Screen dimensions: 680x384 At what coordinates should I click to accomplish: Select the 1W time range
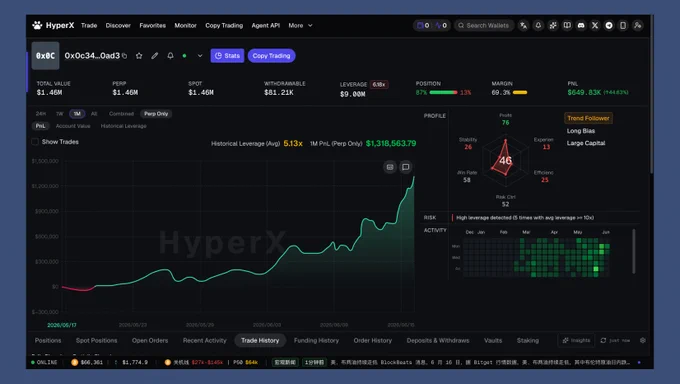59,114
